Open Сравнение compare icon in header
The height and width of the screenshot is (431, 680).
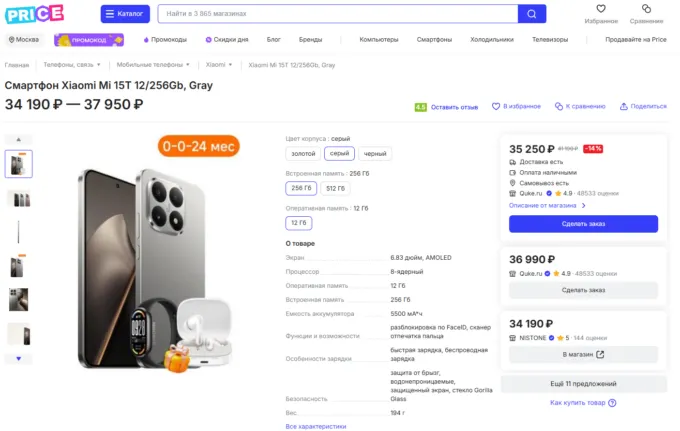coord(646,10)
